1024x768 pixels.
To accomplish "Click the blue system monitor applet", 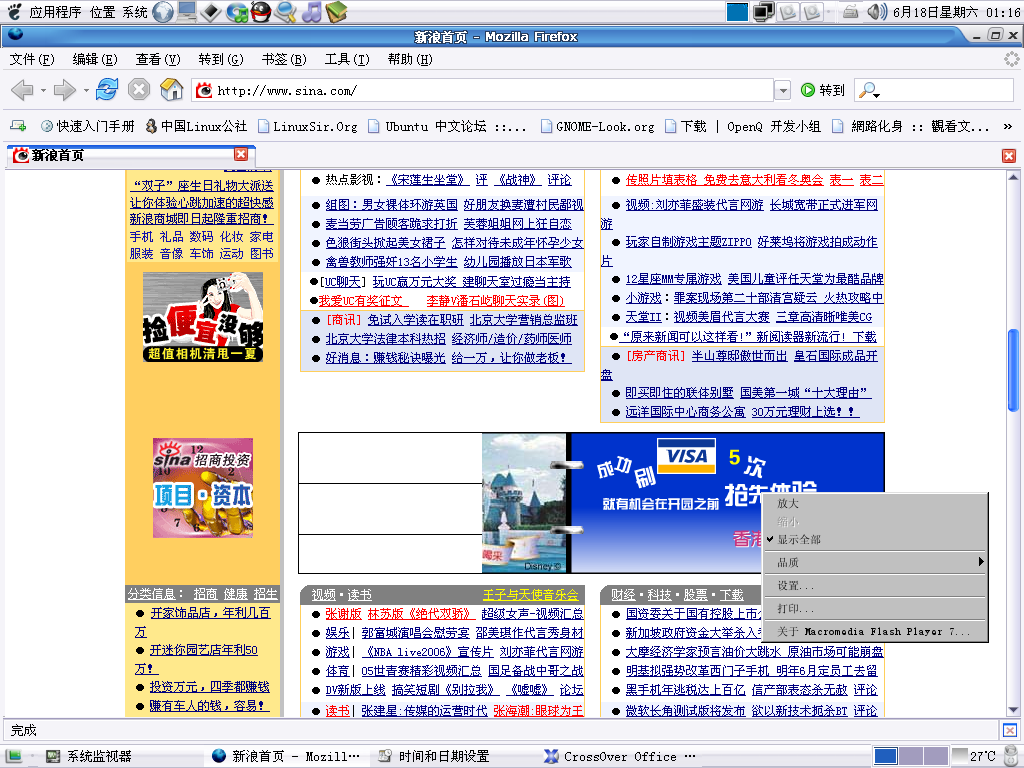I will [737, 12].
